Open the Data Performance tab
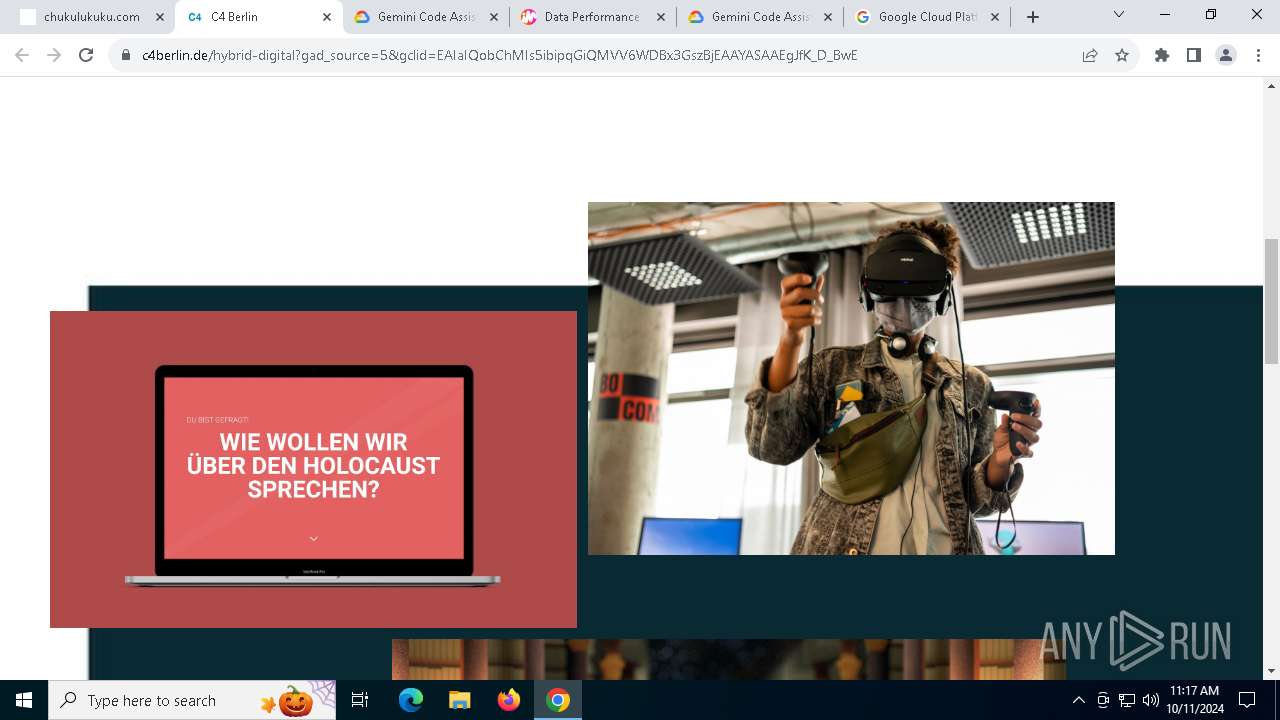1280x720 pixels. point(592,17)
